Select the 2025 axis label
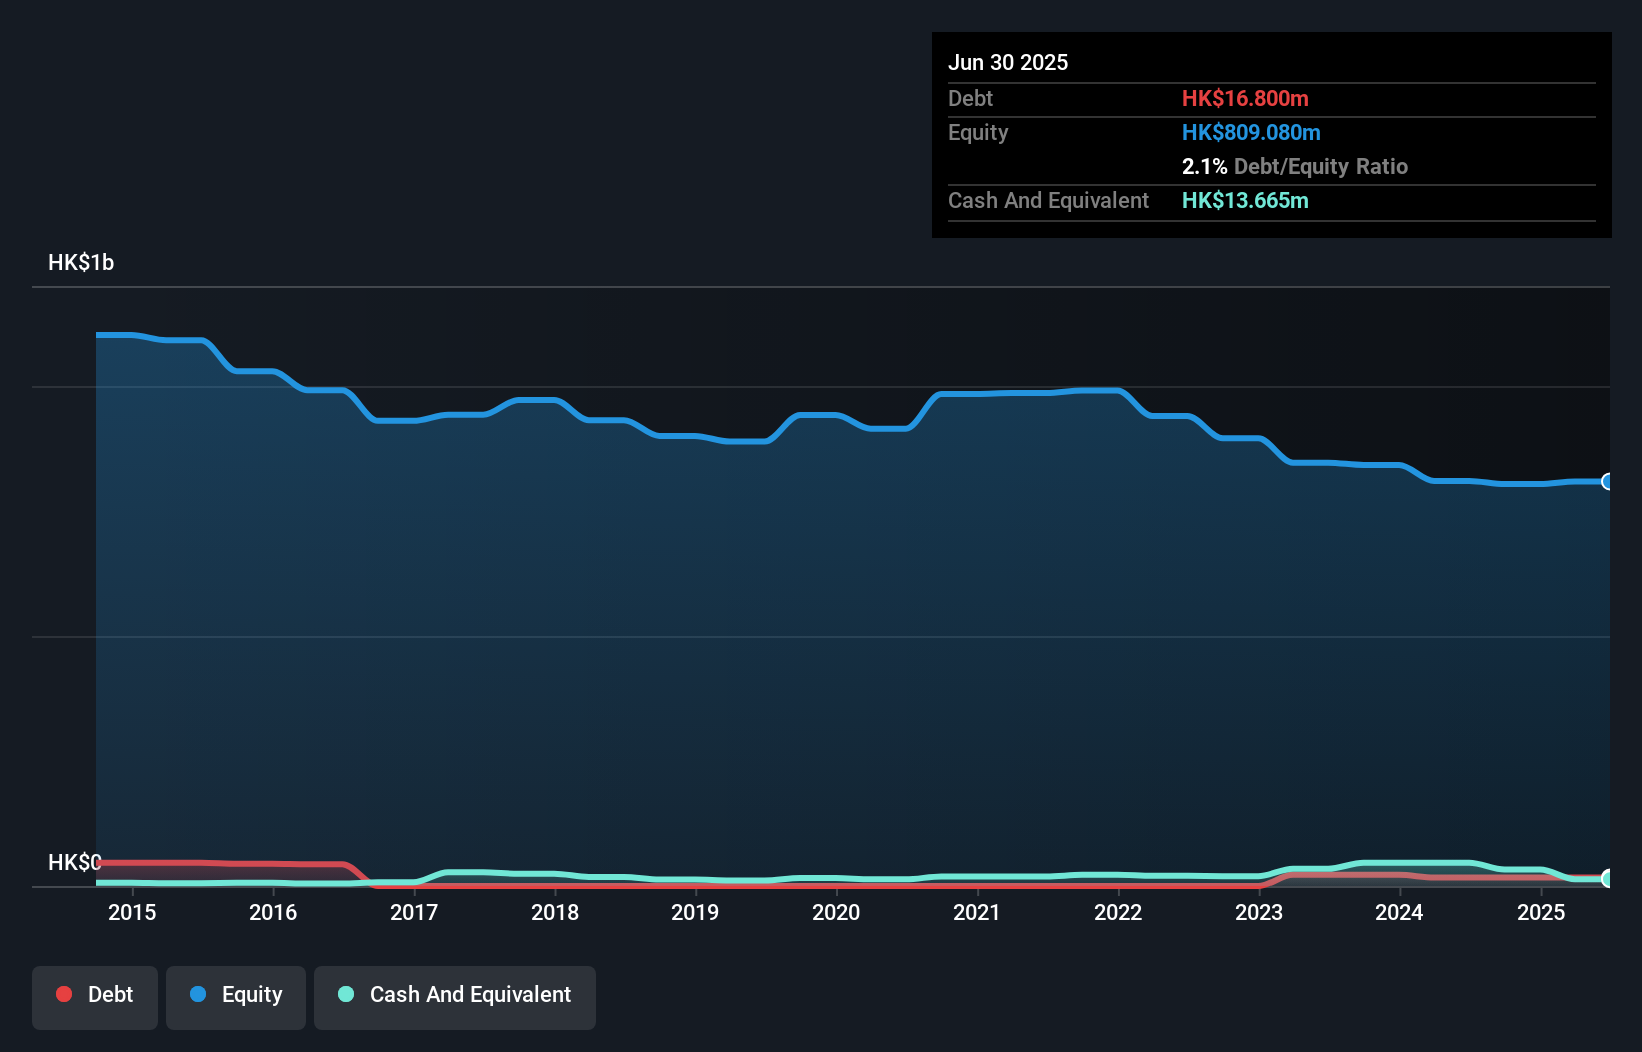The height and width of the screenshot is (1052, 1642). tap(1541, 912)
